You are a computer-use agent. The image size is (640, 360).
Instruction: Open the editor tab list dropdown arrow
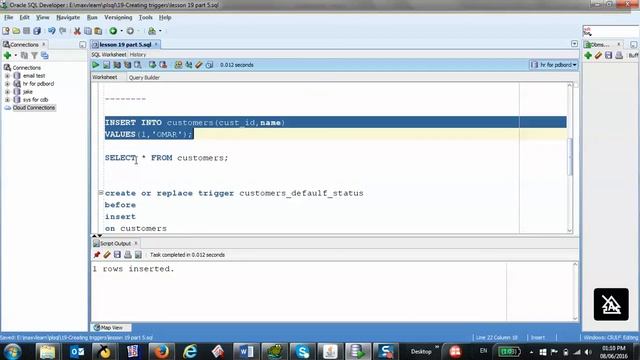[574, 44]
